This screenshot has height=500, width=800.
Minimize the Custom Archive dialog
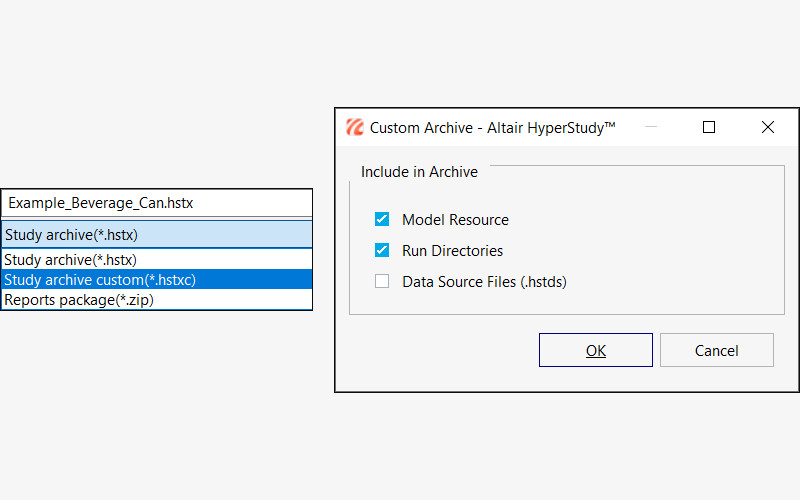tap(651, 127)
